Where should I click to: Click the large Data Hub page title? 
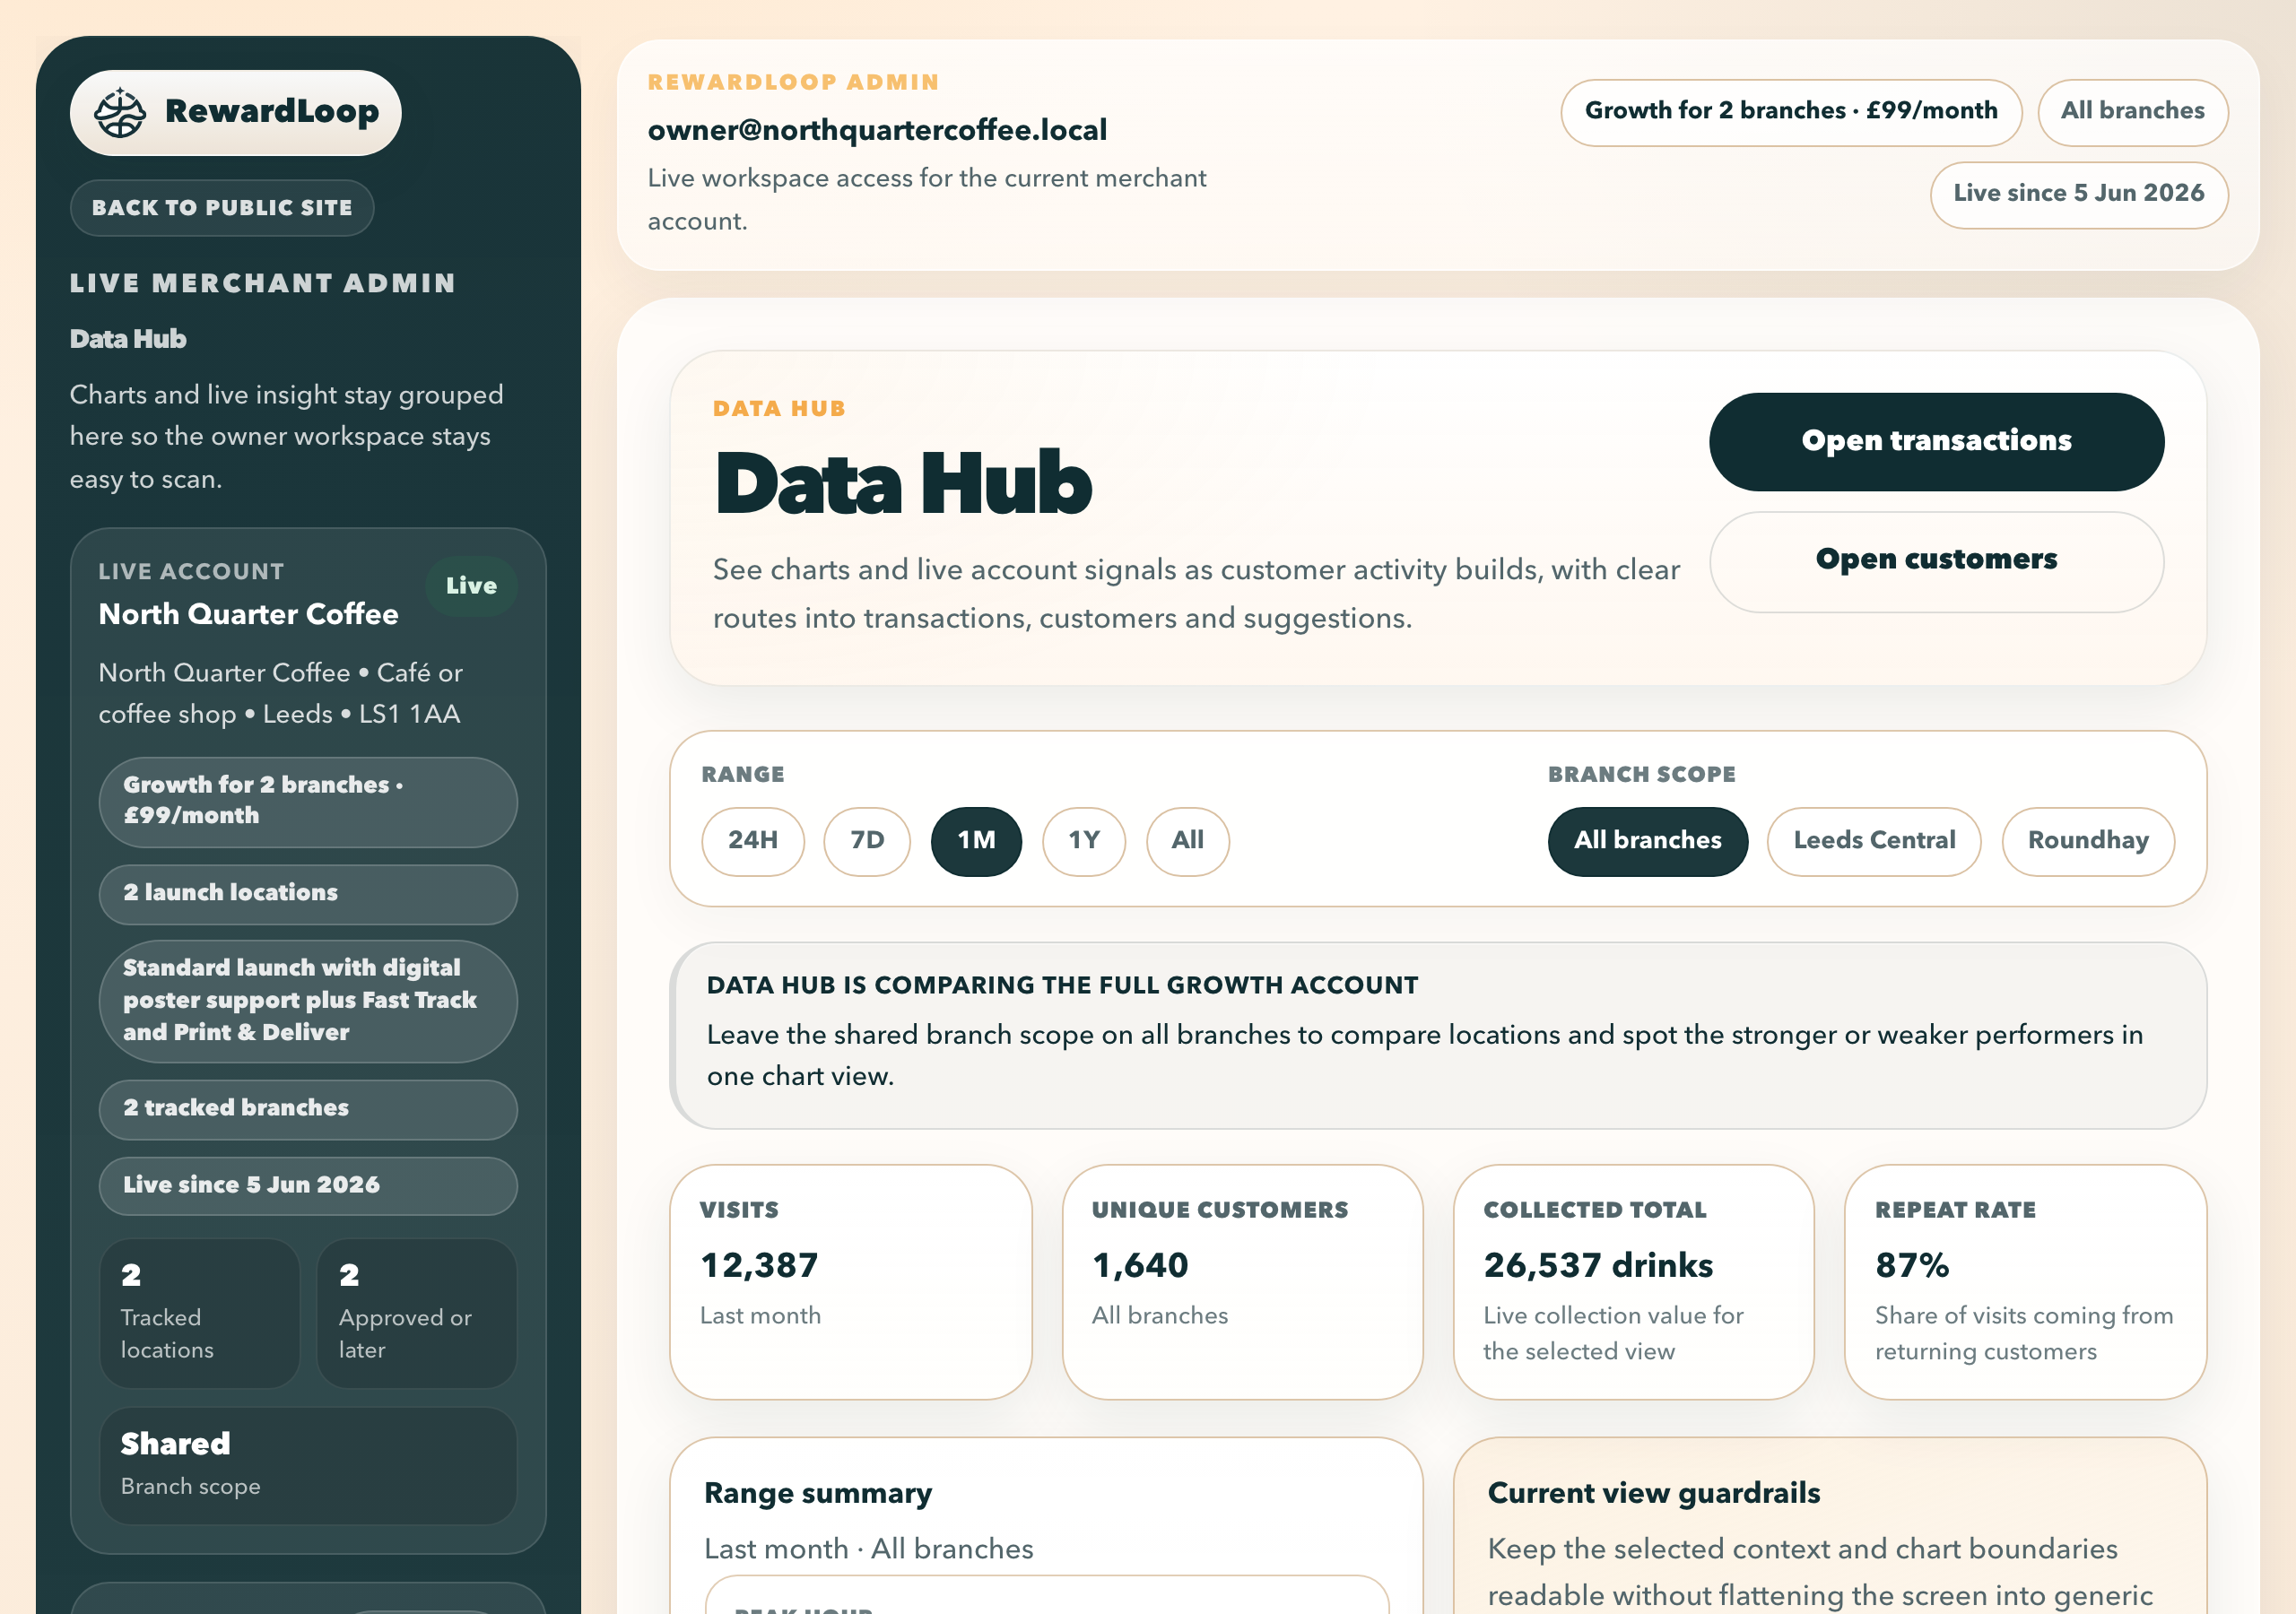(x=903, y=484)
